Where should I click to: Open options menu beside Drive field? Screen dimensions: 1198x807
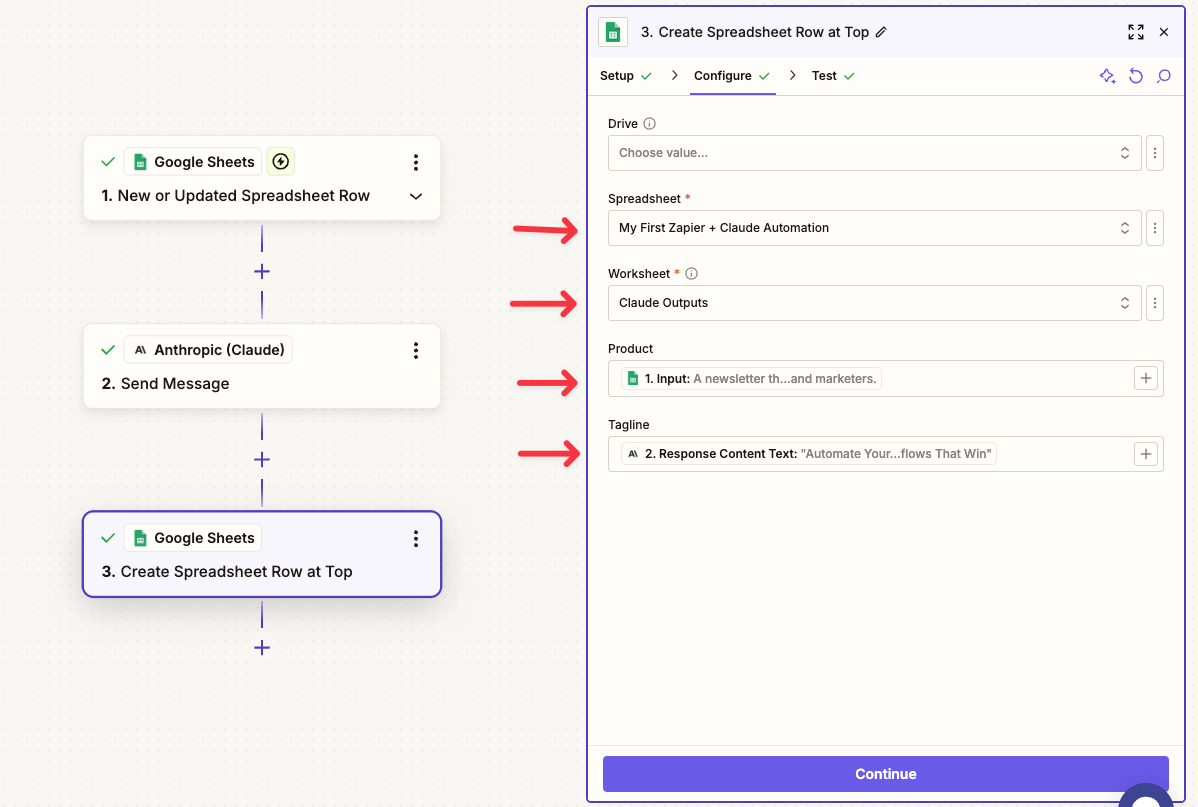tap(1154, 153)
